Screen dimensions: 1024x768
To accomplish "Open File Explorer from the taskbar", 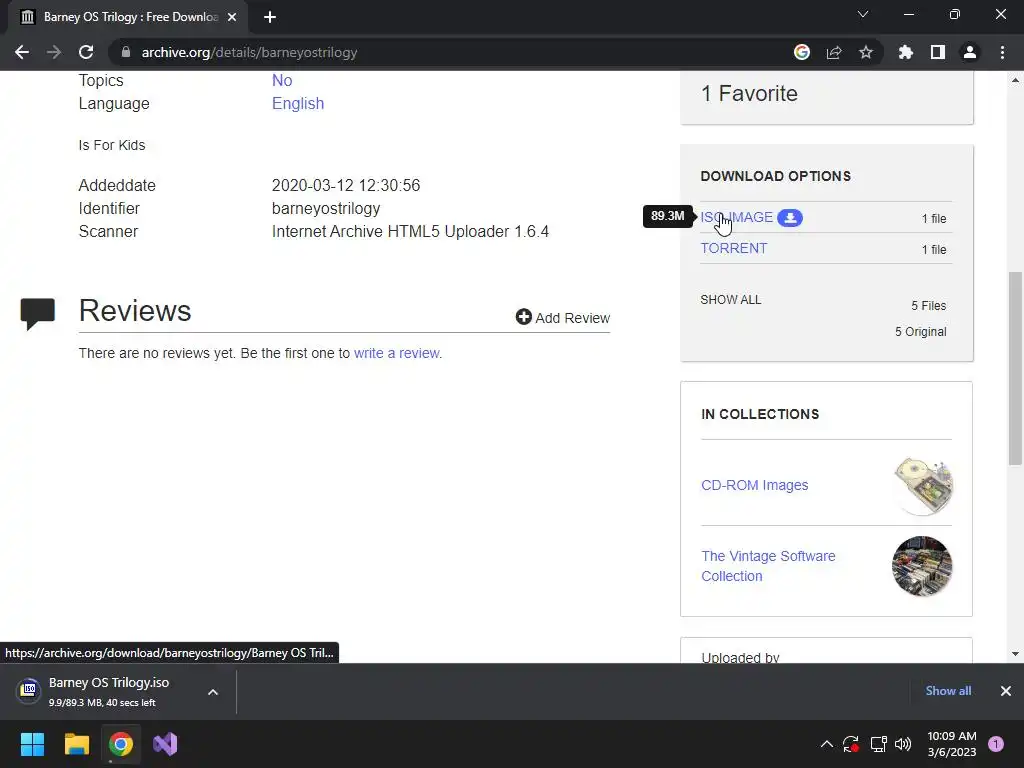I will [76, 744].
